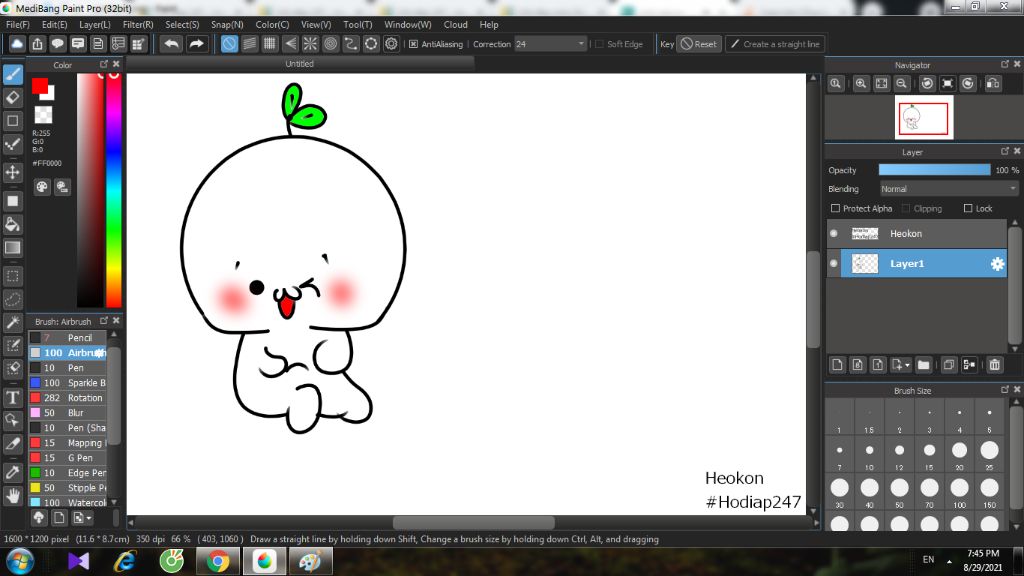Toggle the Soft Edge checkbox
The width and height of the screenshot is (1024, 576).
click(x=600, y=44)
